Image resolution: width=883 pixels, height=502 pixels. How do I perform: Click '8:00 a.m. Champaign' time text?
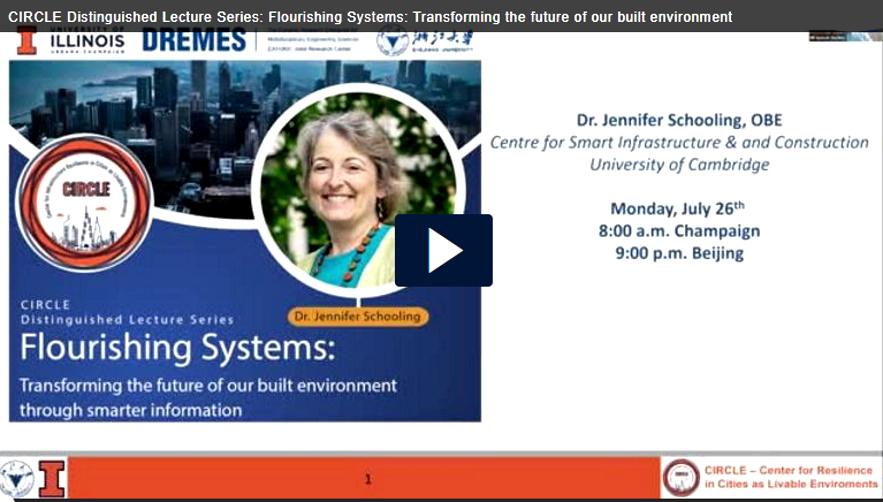click(679, 231)
